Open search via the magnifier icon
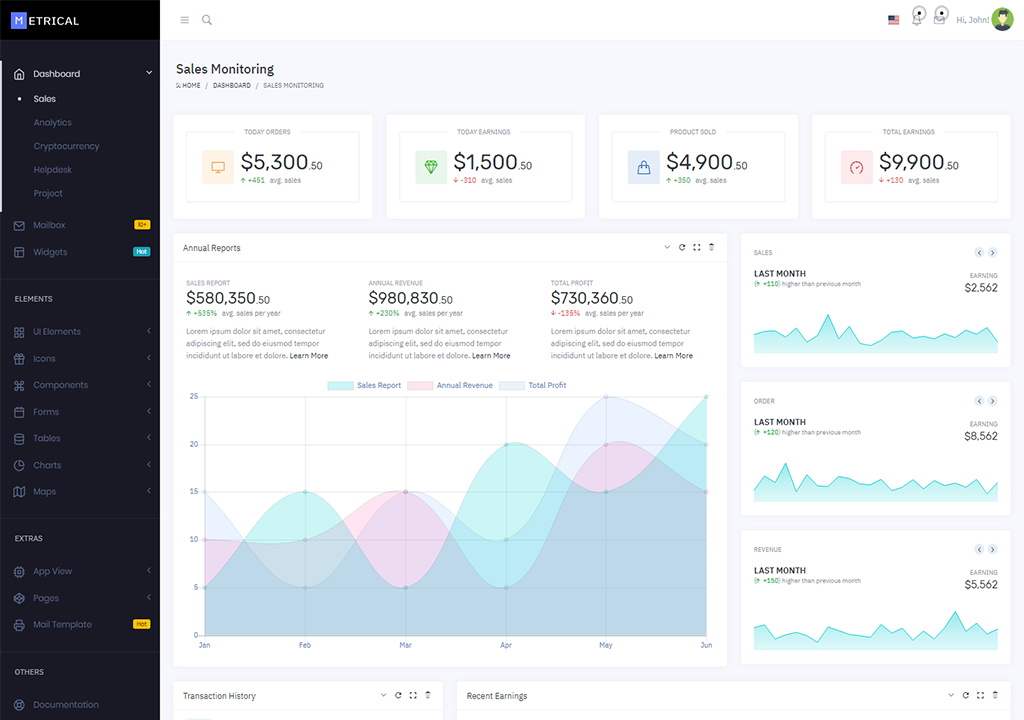 click(x=207, y=20)
